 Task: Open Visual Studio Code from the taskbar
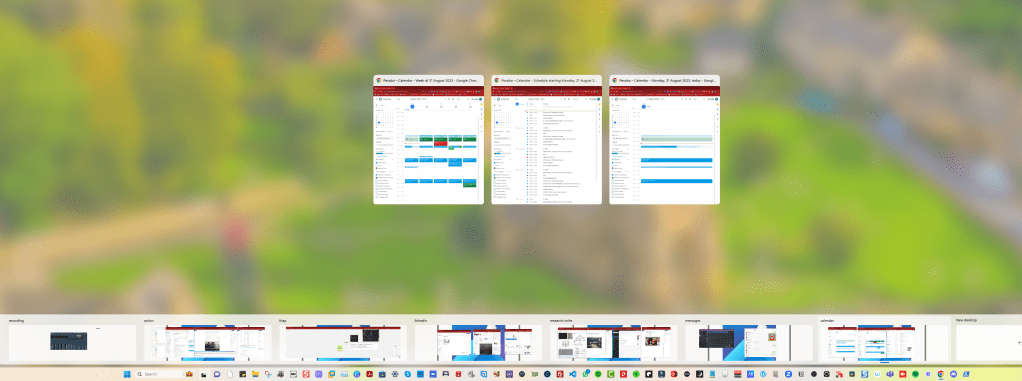(572, 374)
